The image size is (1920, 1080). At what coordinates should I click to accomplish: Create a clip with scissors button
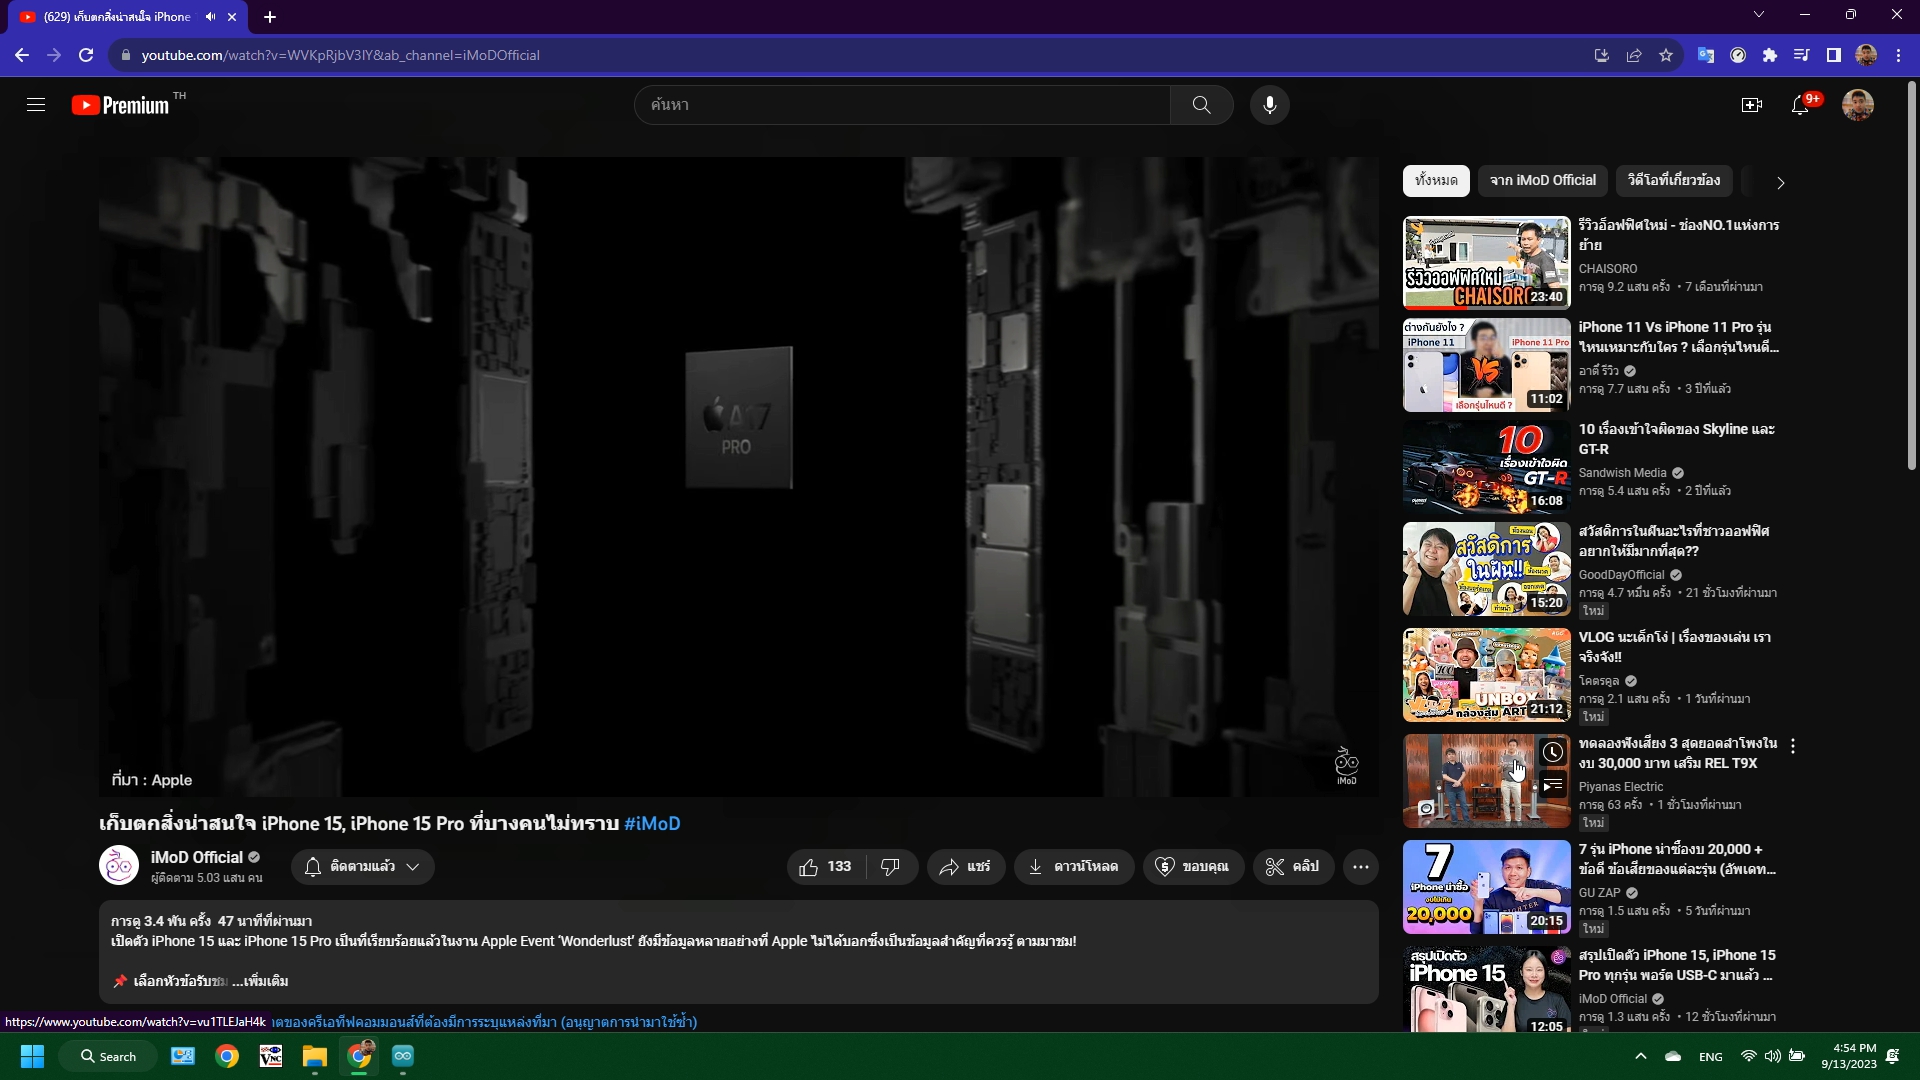1293,867
